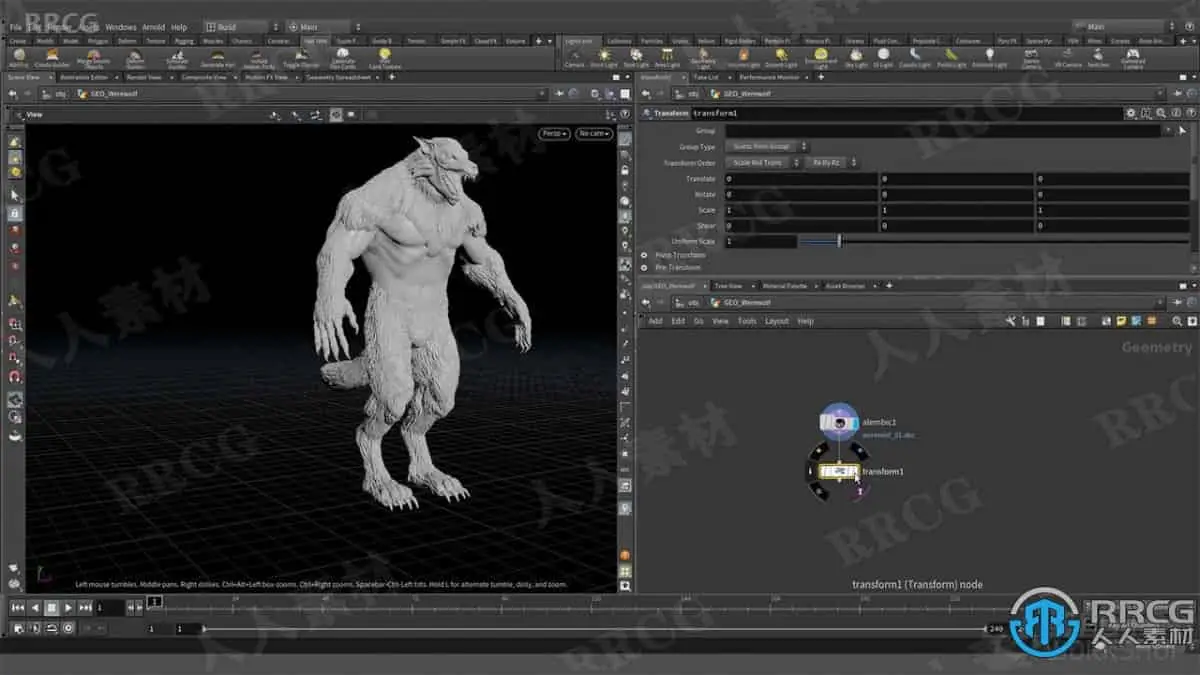Click the Gamepad Camera shelf tool

pos(1133,58)
